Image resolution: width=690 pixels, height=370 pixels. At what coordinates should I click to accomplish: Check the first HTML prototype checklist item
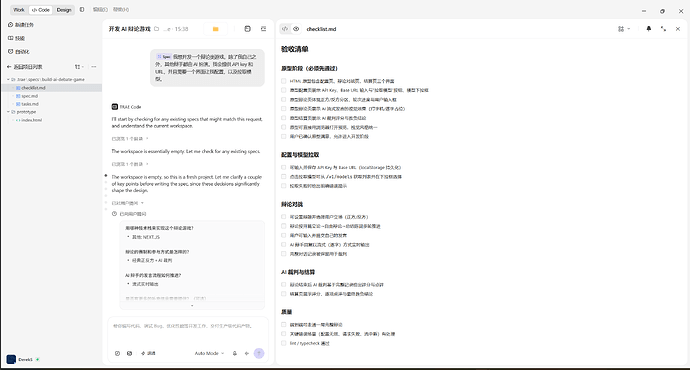[284, 81]
